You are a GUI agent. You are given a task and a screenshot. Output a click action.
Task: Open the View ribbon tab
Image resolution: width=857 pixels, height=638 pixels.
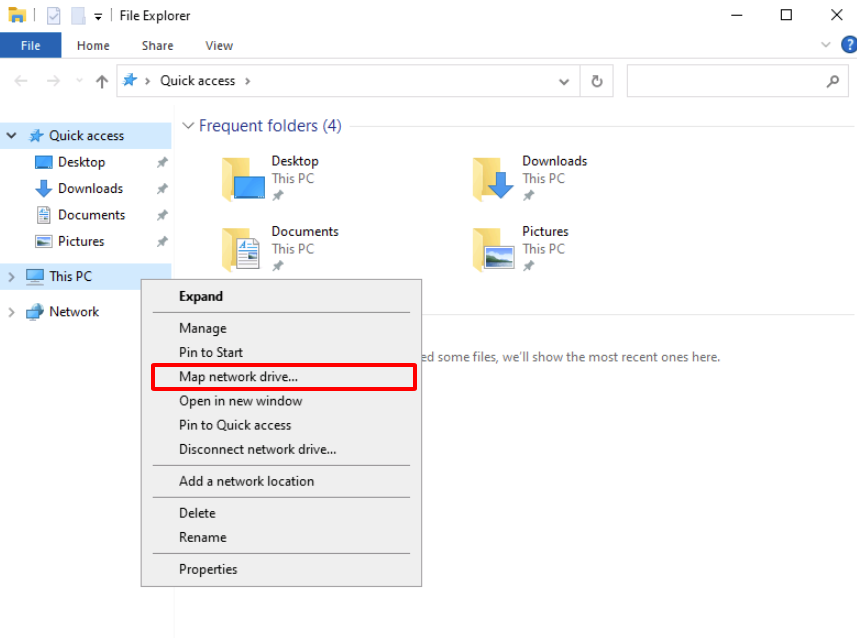[219, 45]
